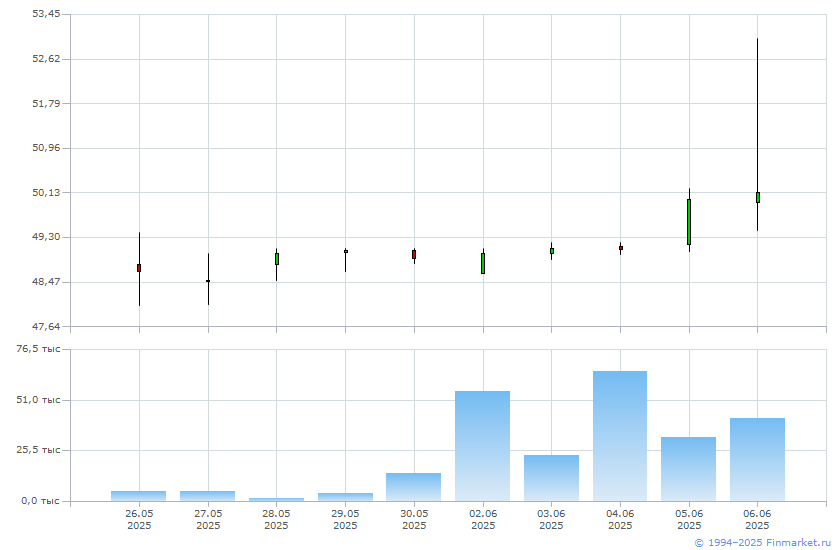This screenshot has height=550, width=840.
Task: Click the 27.05 2025 date label
Action: click(208, 519)
